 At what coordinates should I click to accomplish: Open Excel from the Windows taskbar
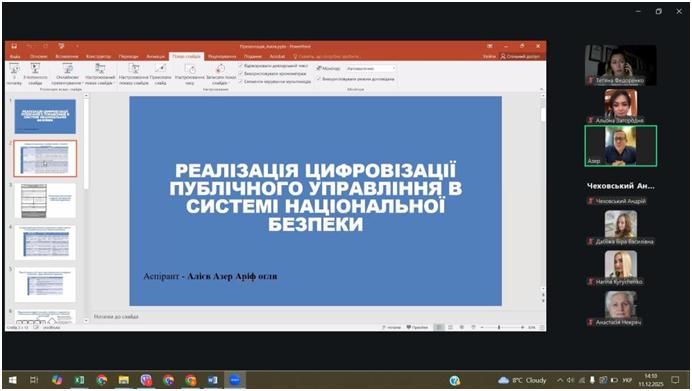[x=79, y=380]
